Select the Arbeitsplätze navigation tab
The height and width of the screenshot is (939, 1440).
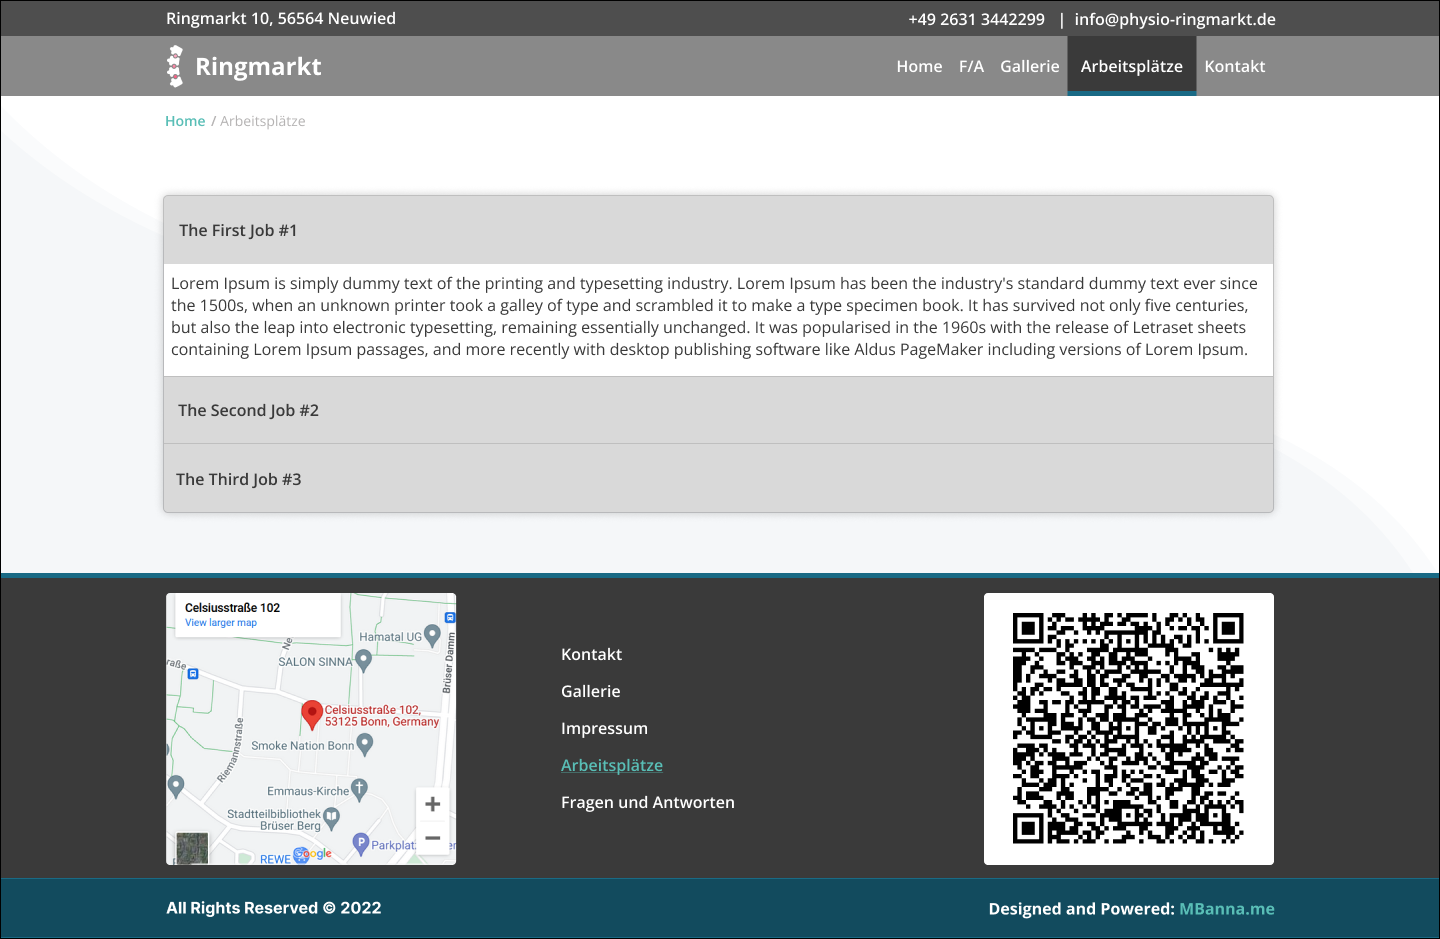[1132, 66]
